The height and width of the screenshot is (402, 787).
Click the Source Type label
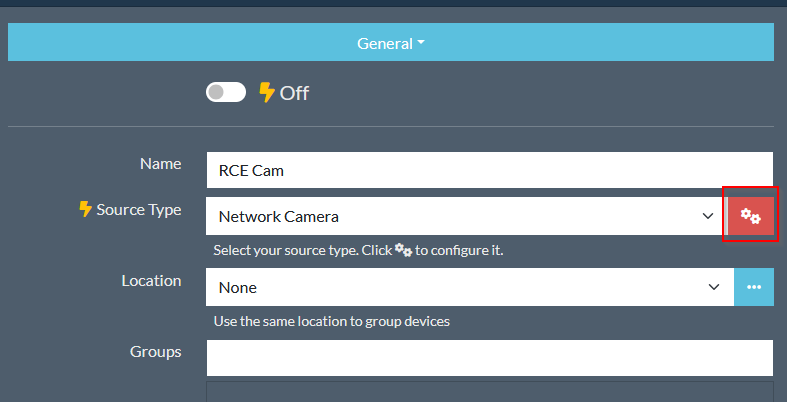coord(138,210)
